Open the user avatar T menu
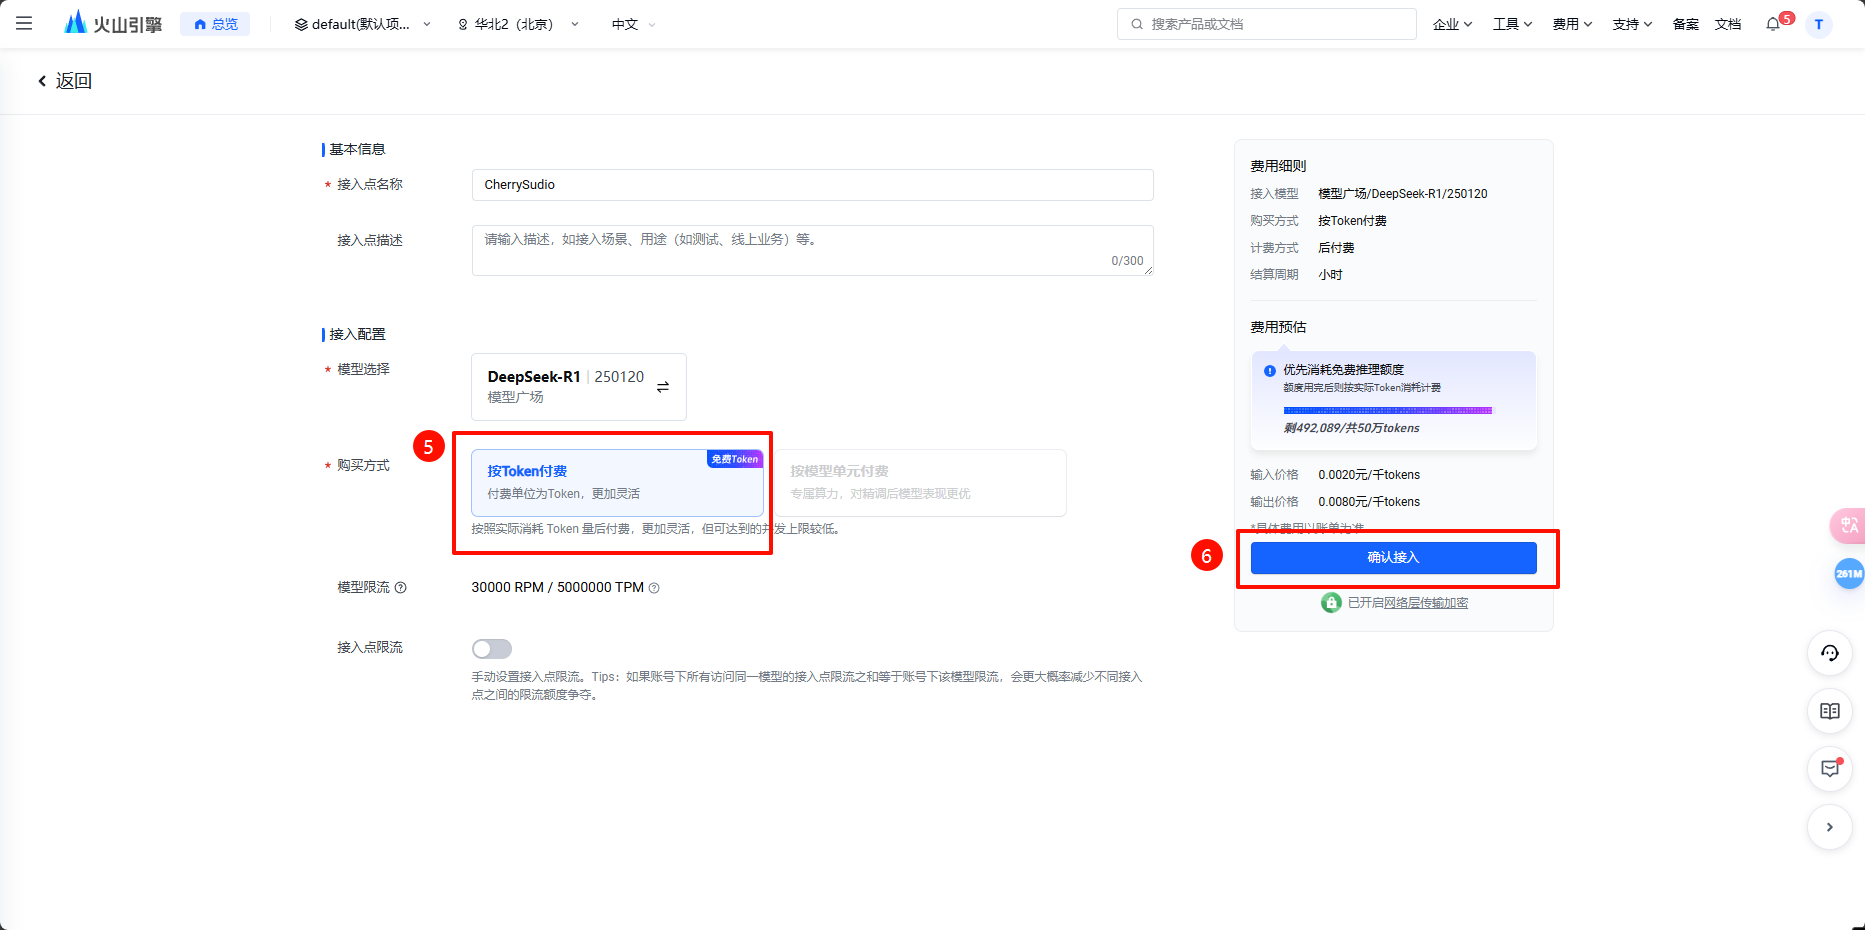 pyautogui.click(x=1819, y=24)
